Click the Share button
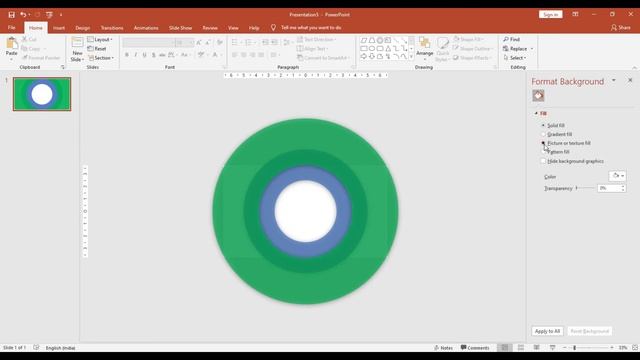This screenshot has height=360, width=640. [620, 28]
